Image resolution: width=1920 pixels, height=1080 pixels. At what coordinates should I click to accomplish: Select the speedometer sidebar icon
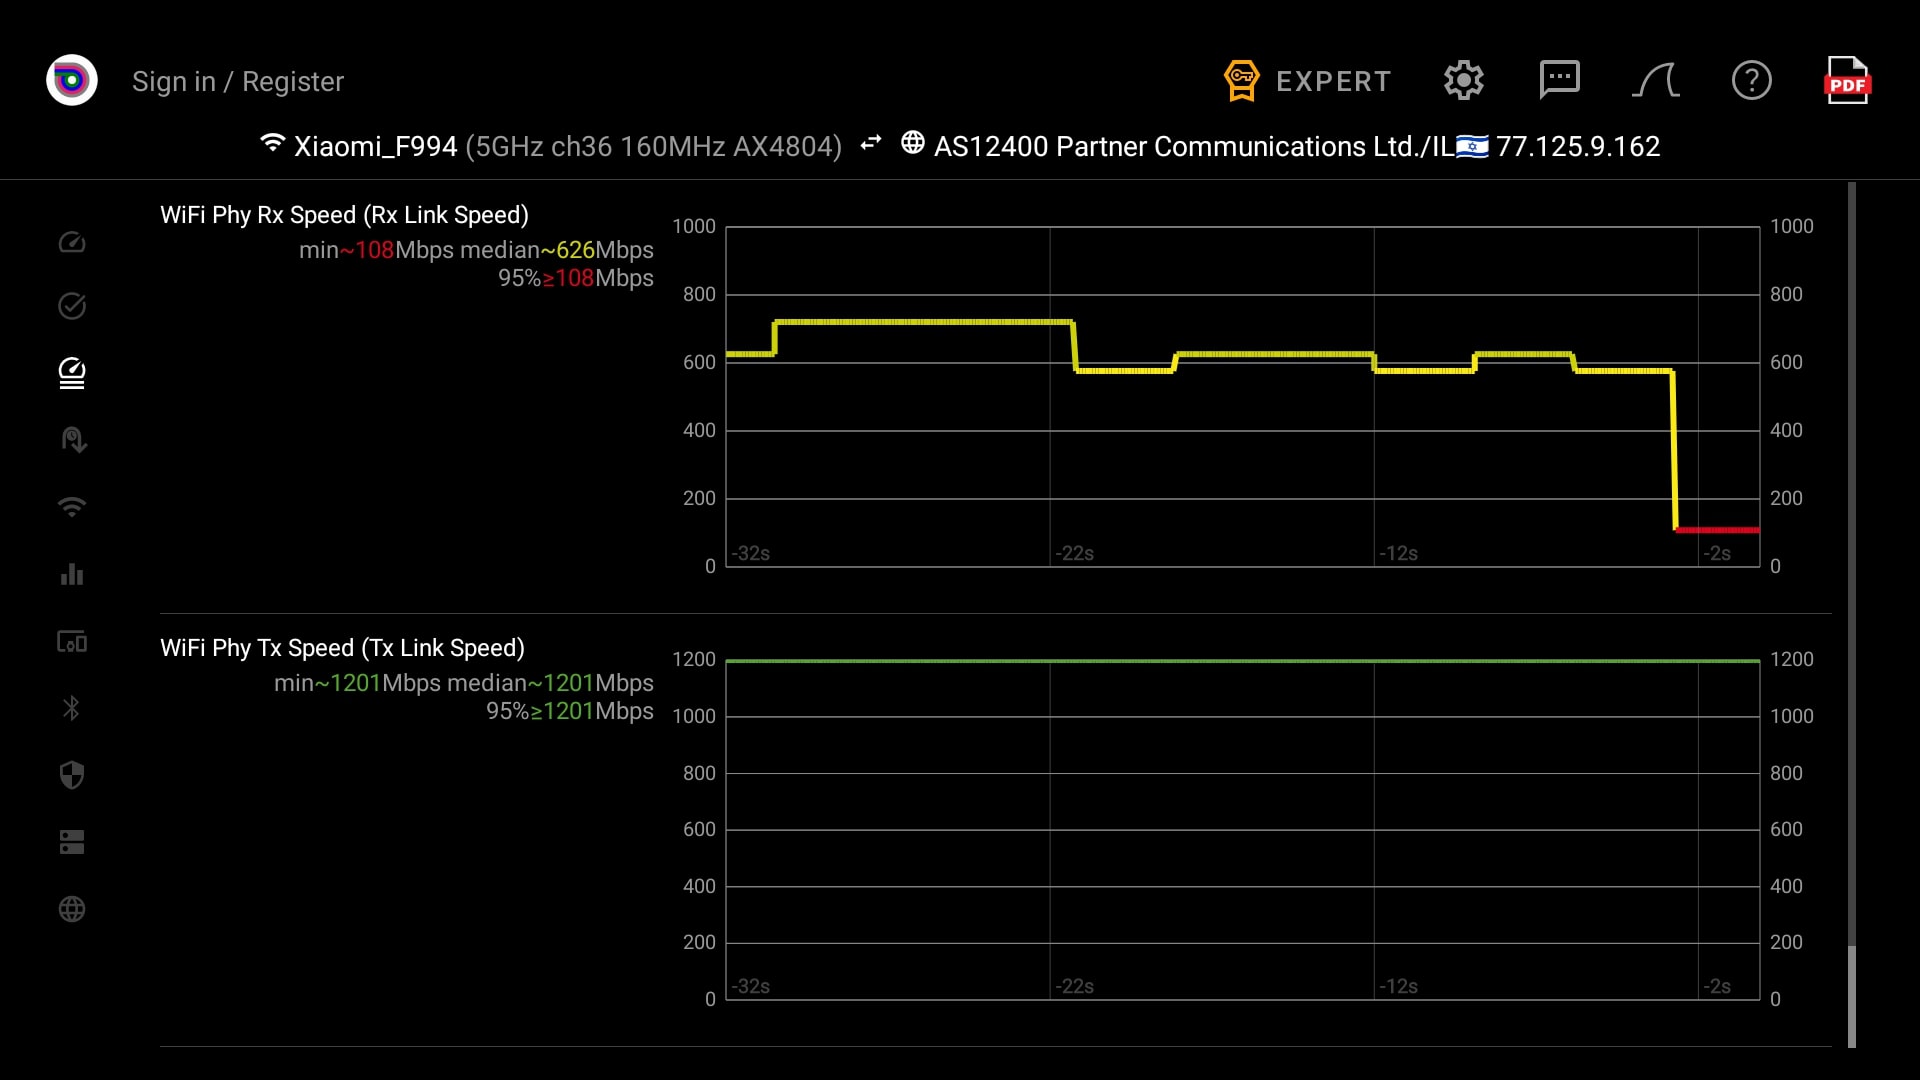pyautogui.click(x=72, y=241)
